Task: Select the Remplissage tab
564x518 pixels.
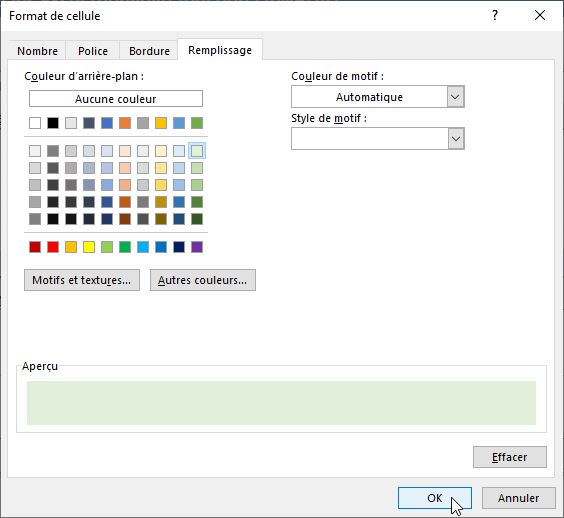Action: tap(220, 50)
